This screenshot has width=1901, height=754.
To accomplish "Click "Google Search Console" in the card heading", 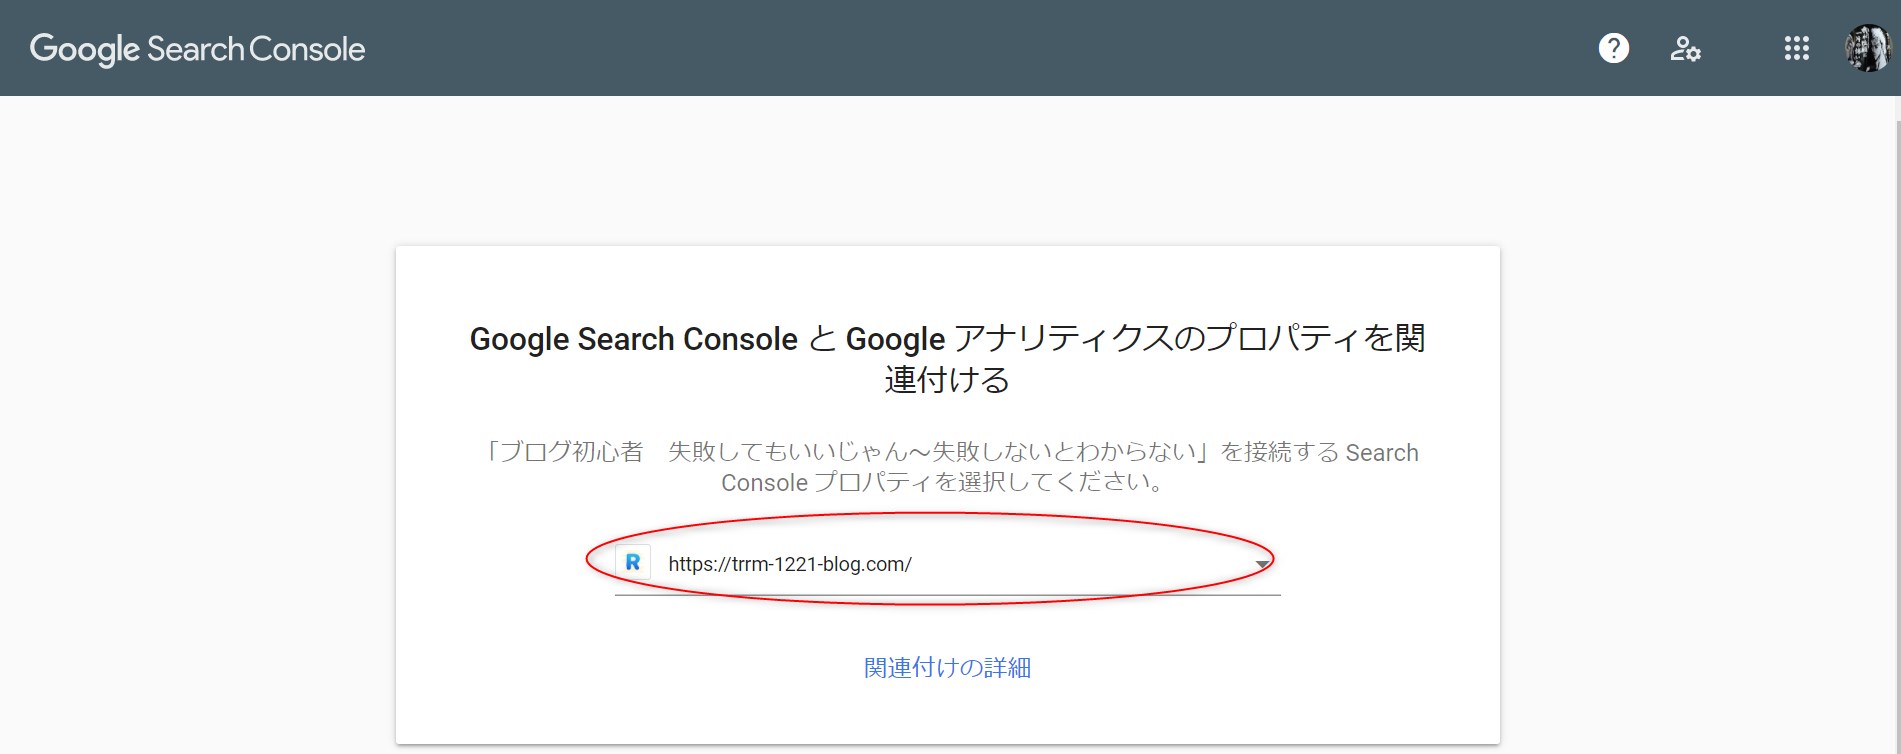I will [633, 339].
